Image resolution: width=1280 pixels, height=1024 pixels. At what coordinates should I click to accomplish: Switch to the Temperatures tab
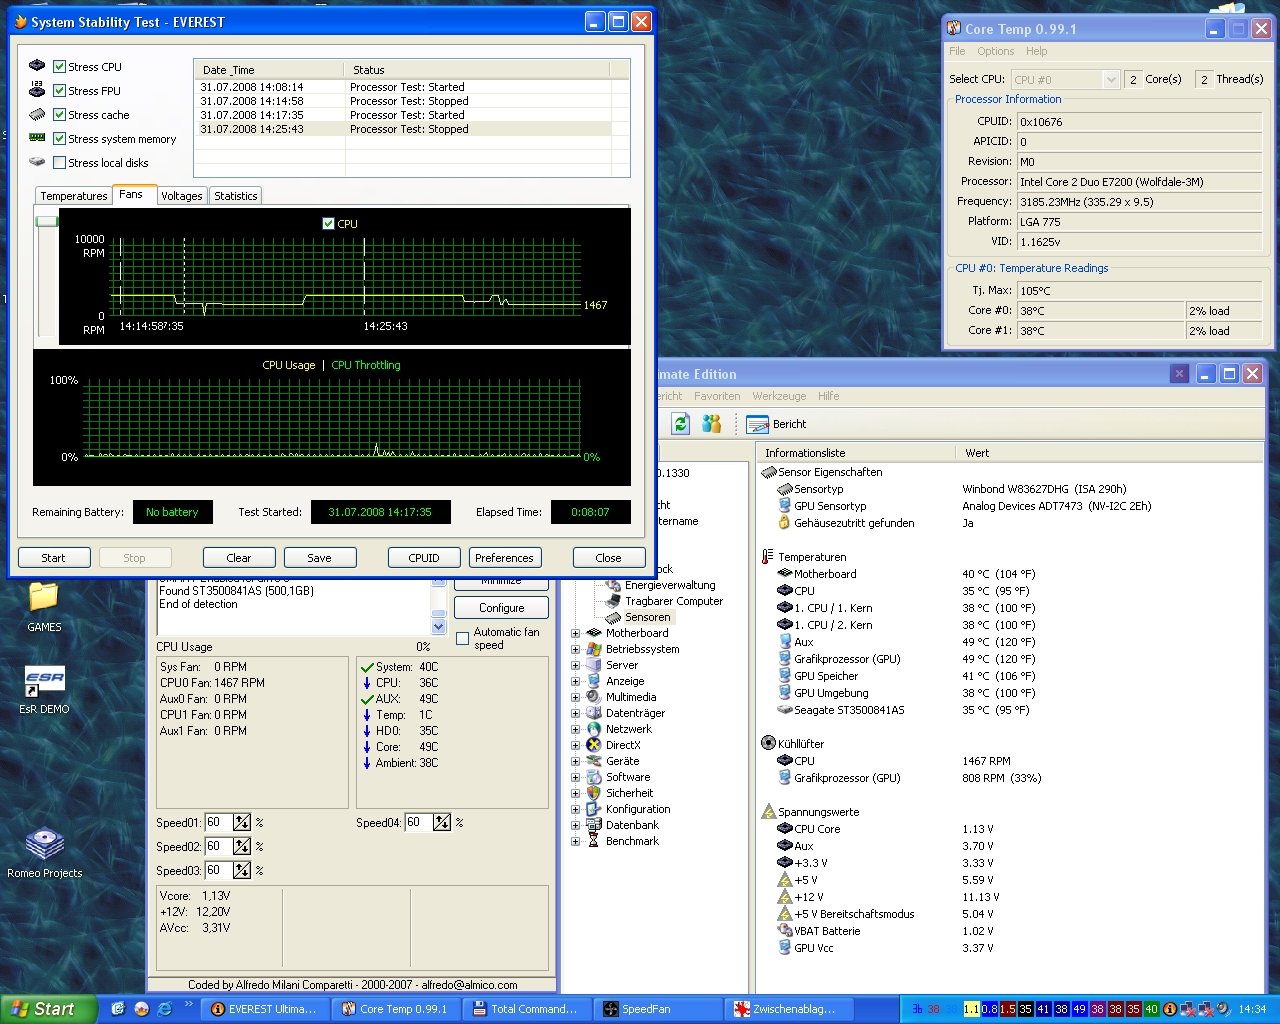(x=73, y=196)
